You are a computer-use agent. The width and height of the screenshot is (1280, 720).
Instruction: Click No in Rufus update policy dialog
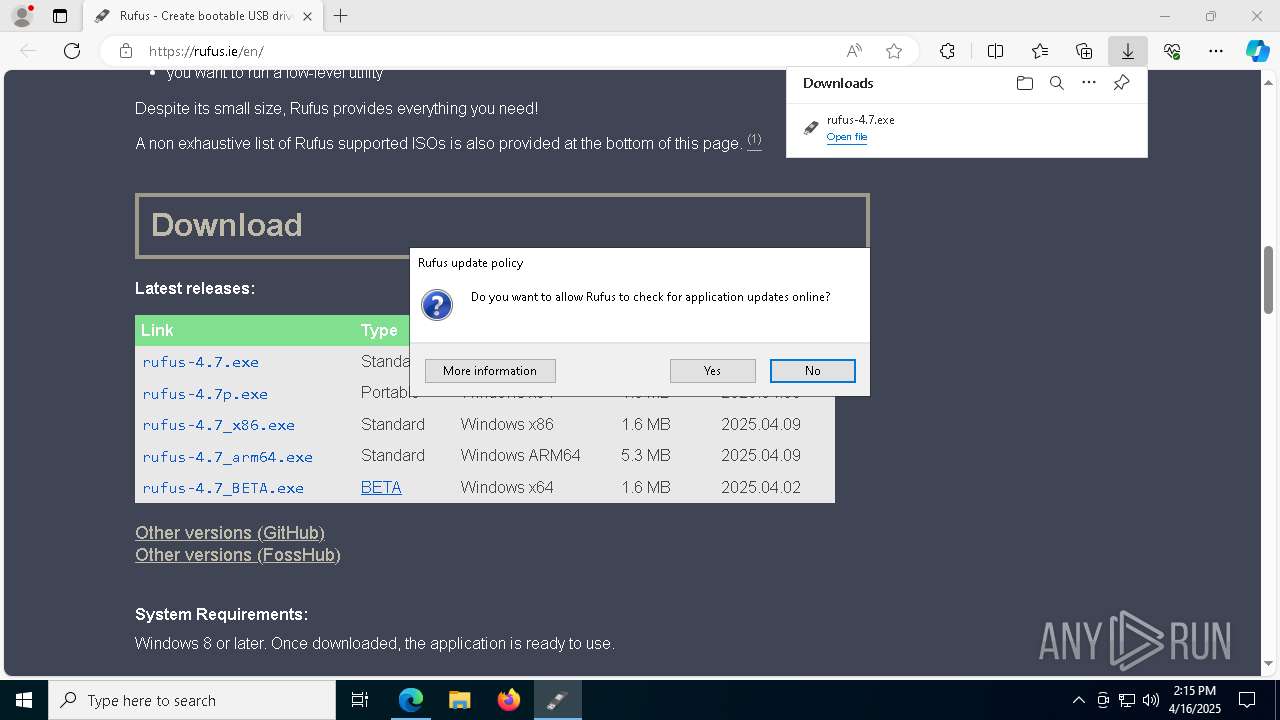[x=812, y=371]
